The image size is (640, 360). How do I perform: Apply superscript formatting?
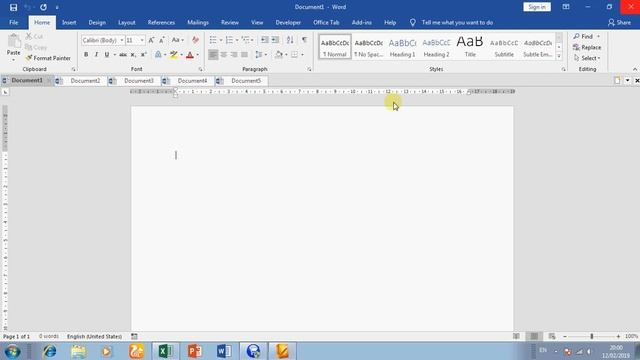click(x=143, y=55)
